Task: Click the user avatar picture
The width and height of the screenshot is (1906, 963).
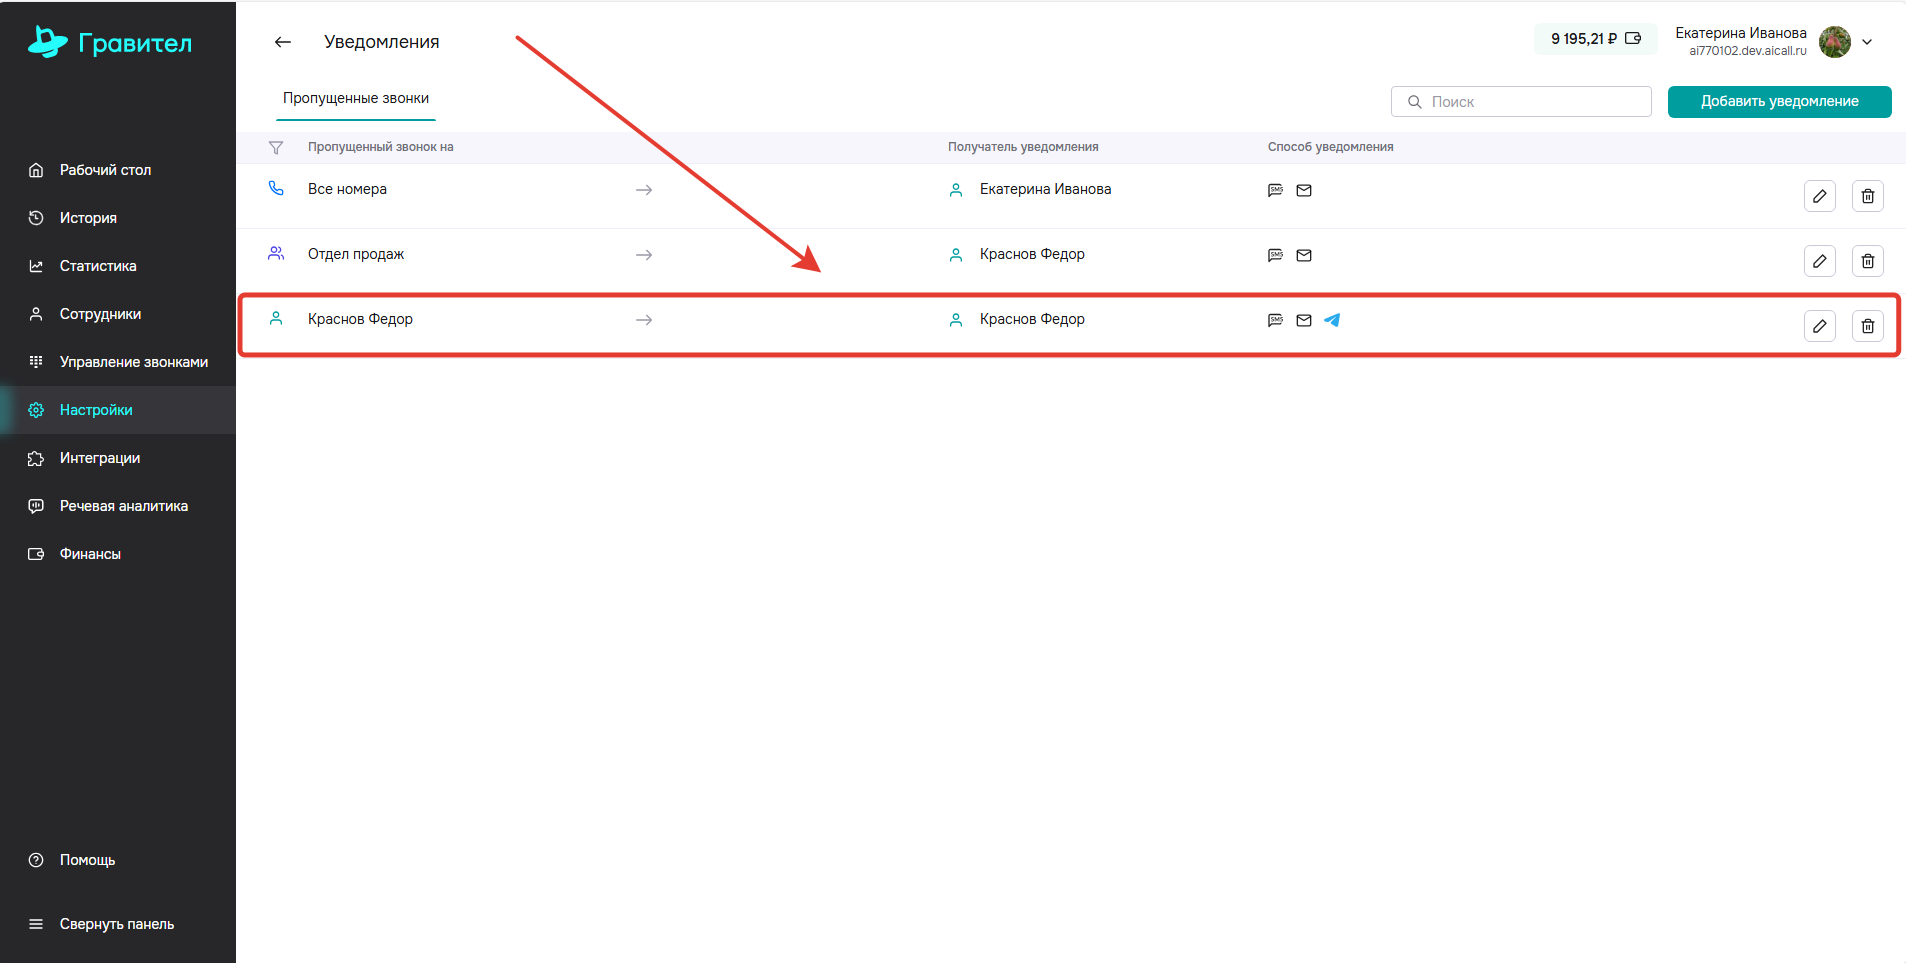Action: click(1834, 42)
